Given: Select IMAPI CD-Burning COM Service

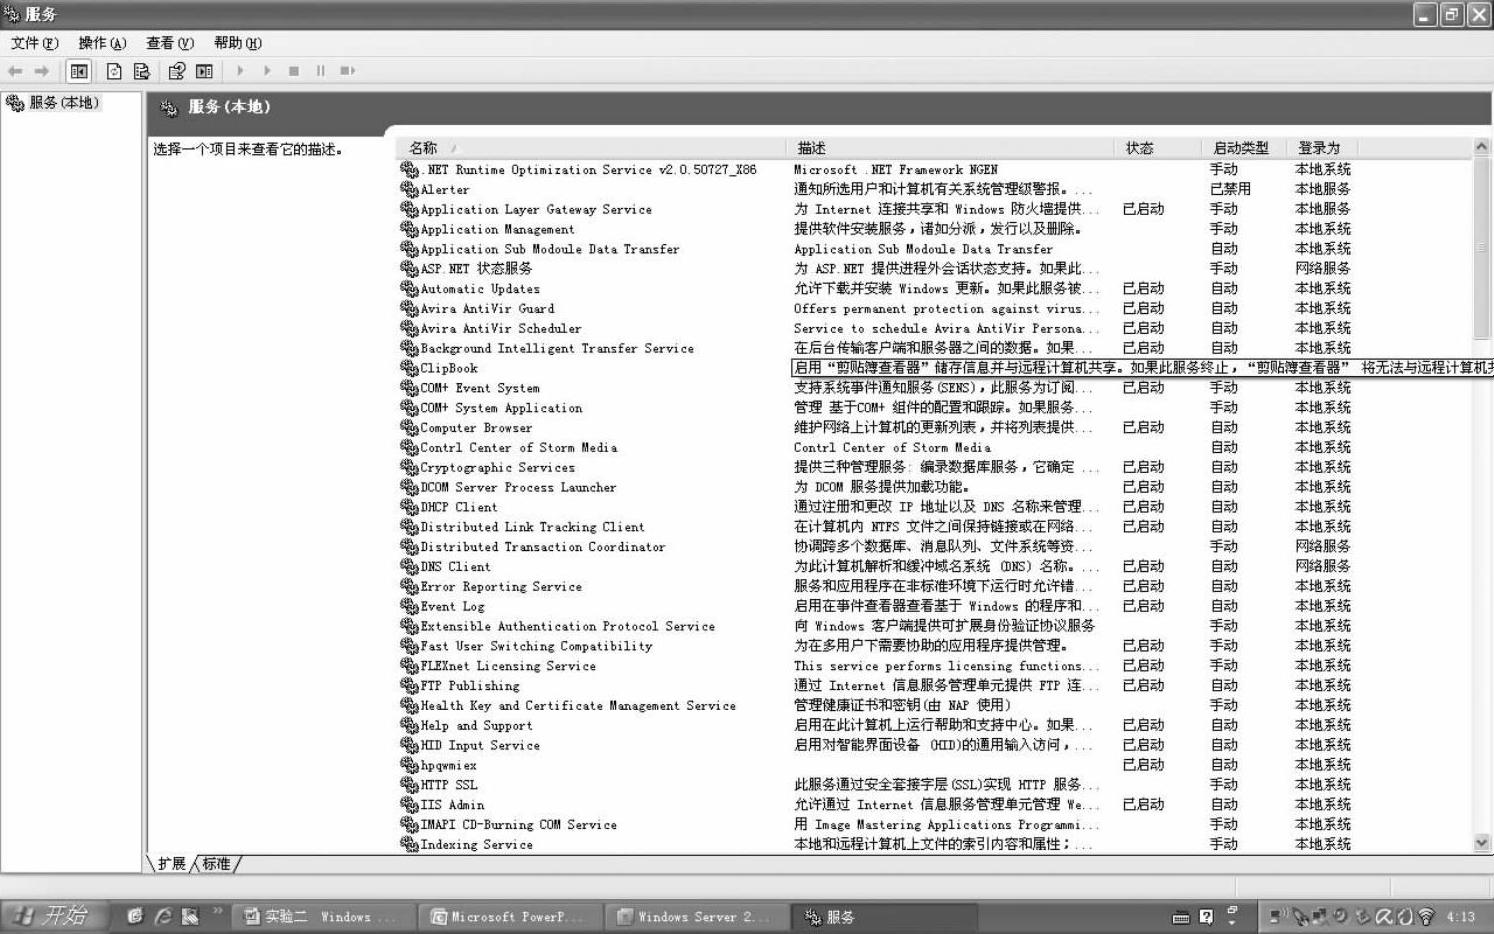Looking at the screenshot, I should click(518, 825).
